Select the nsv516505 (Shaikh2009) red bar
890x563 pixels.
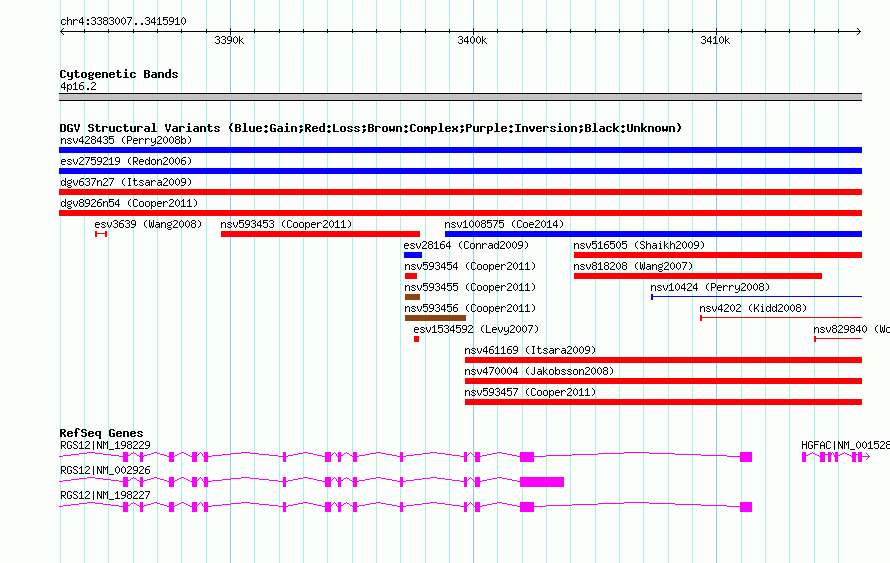(718, 255)
